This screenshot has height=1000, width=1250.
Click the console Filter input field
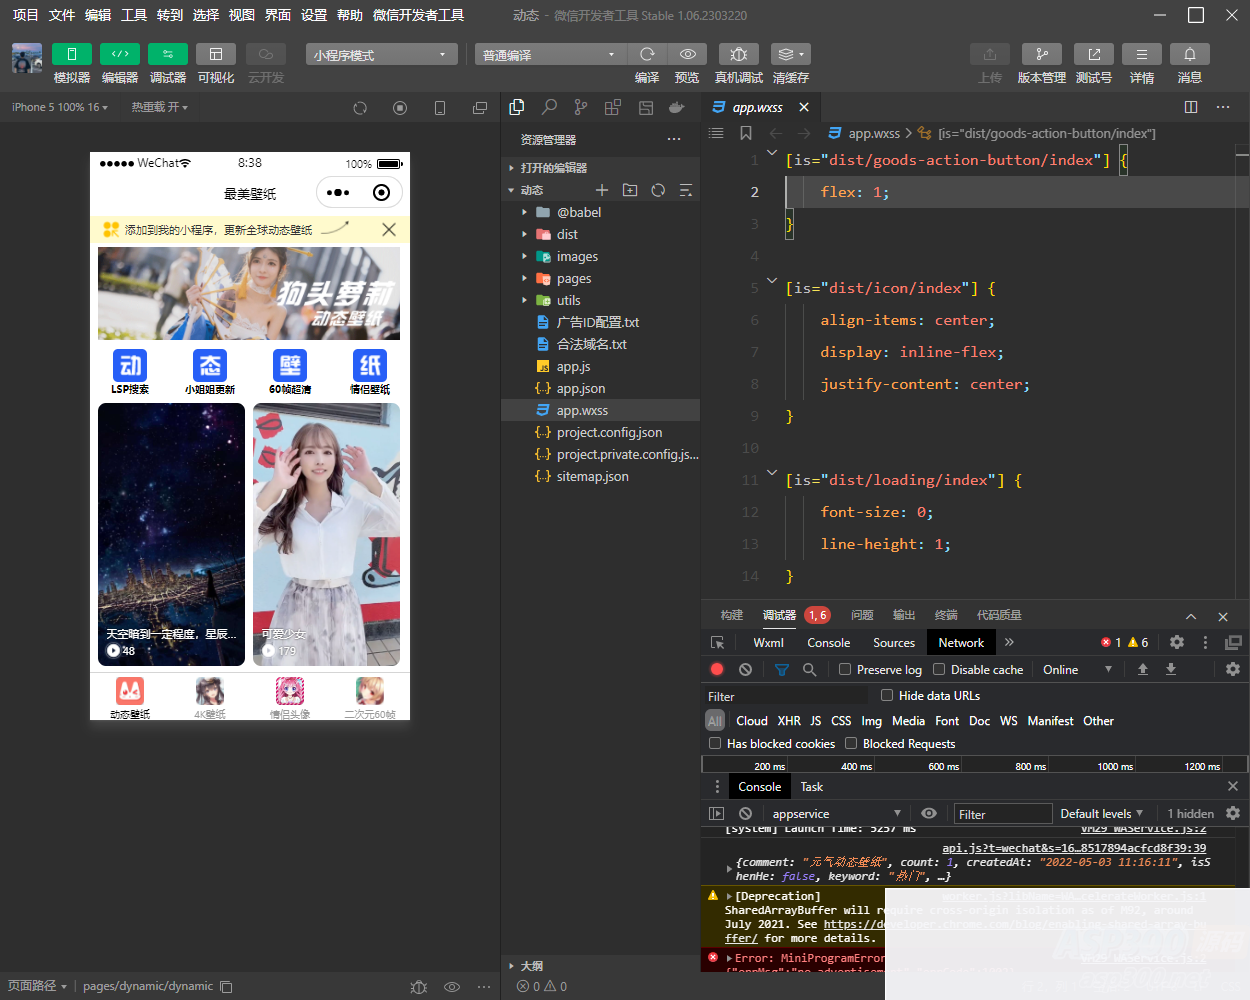point(1002,814)
